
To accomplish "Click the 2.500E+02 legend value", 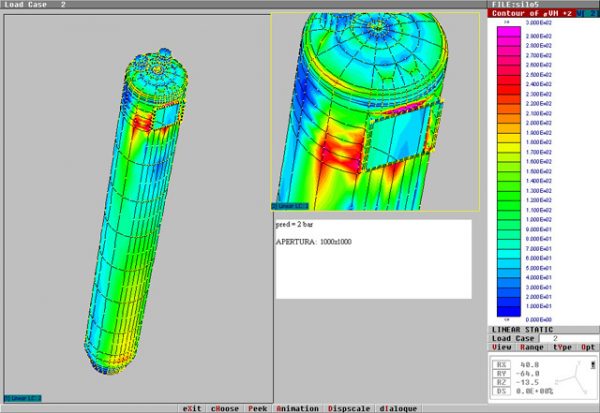I will tap(539, 75).
